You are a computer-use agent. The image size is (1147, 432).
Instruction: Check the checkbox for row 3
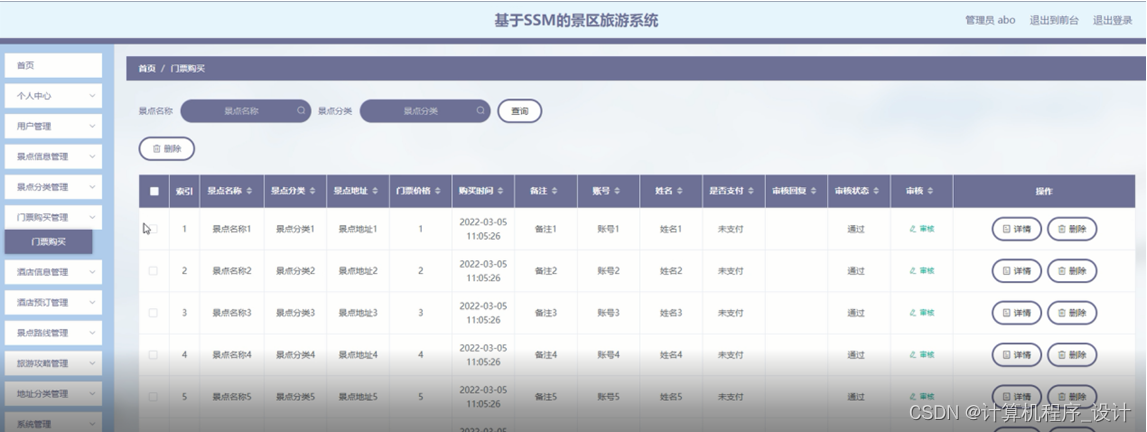[x=154, y=313]
